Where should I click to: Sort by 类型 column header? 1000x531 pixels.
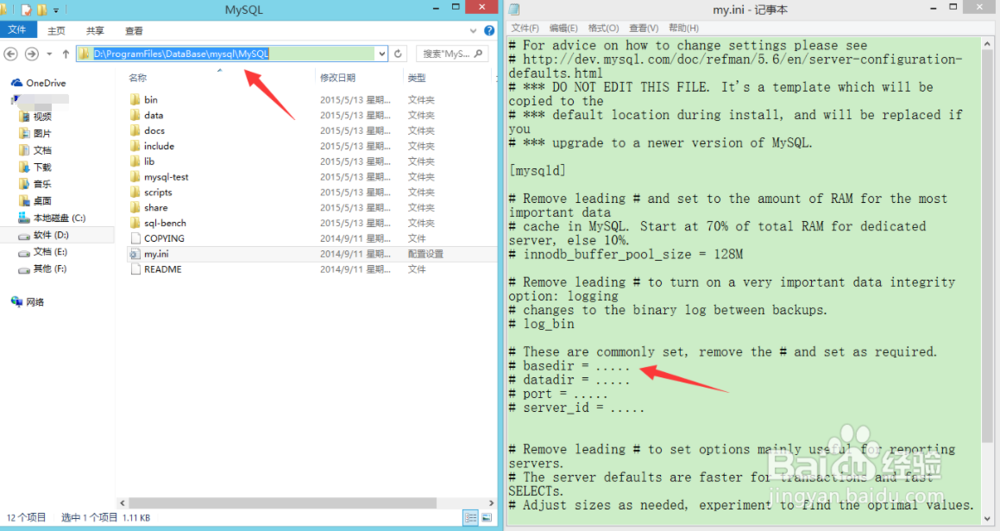coord(416,78)
